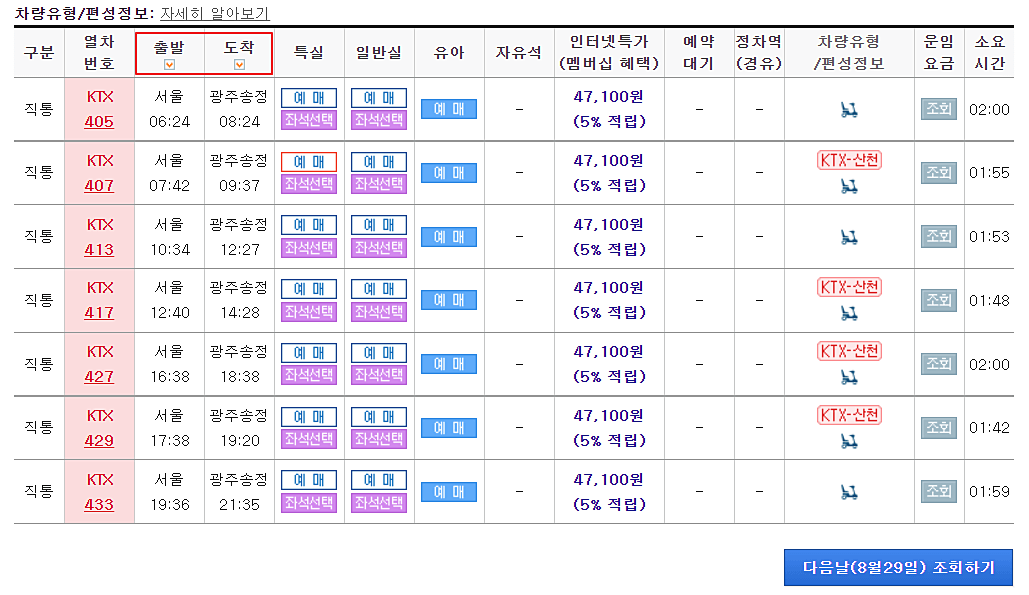The image size is (1029, 595).
Task: Book 유아 seat on KTX 417
Action: click(x=449, y=300)
